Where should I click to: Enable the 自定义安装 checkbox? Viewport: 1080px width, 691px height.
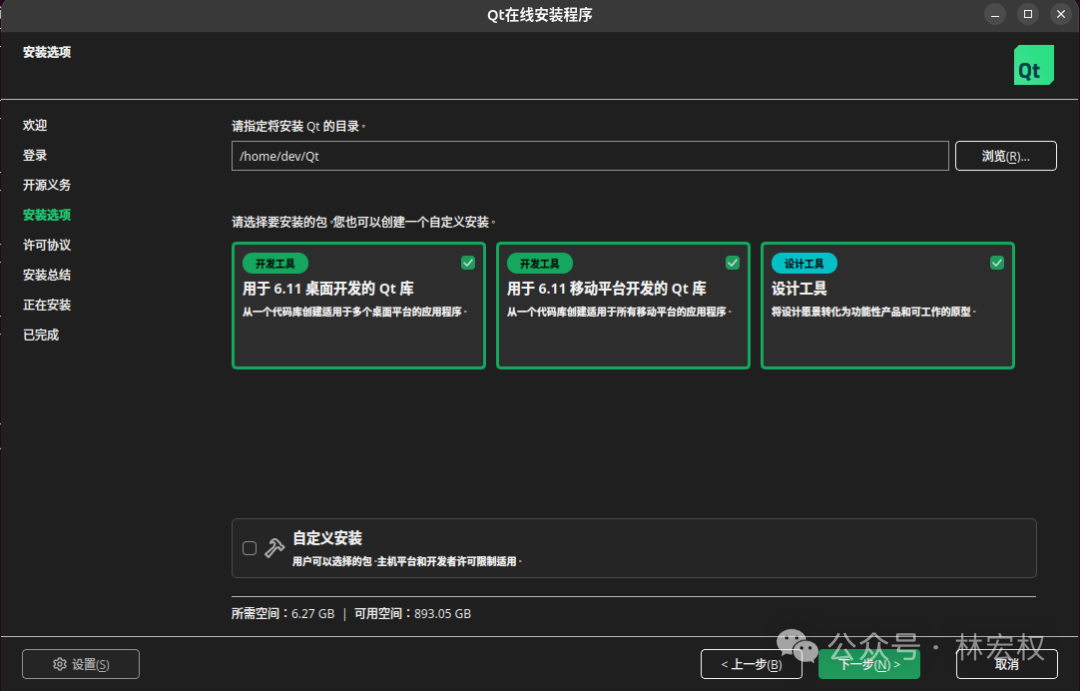point(249,548)
